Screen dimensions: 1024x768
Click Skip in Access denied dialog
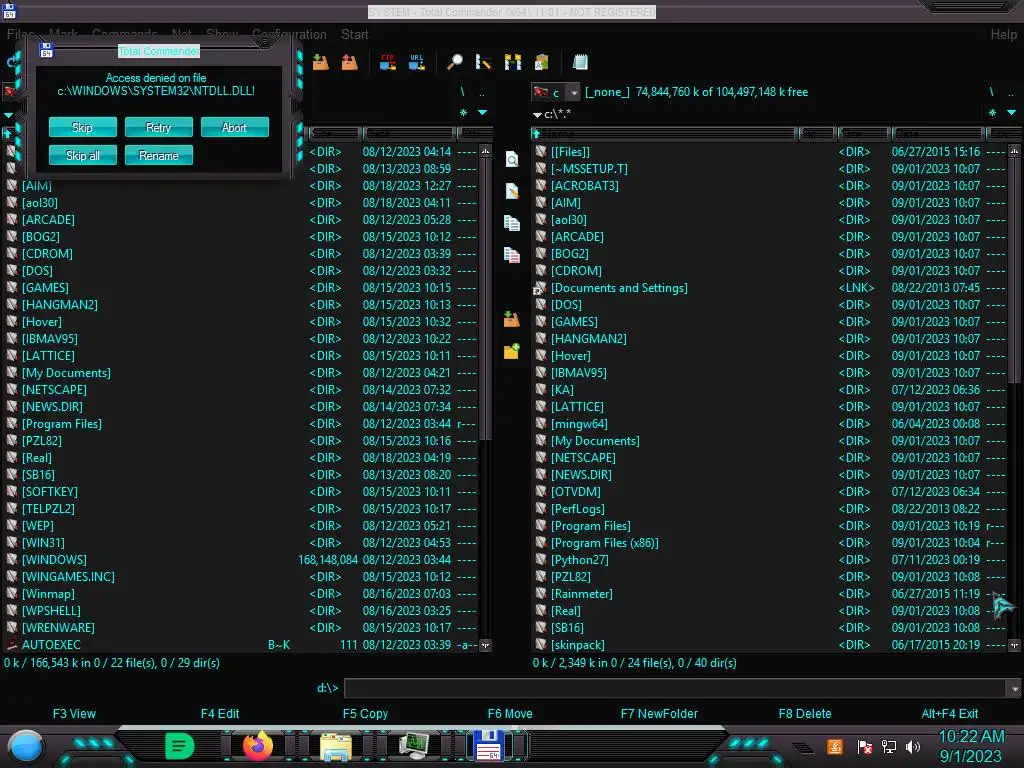[x=82, y=127]
